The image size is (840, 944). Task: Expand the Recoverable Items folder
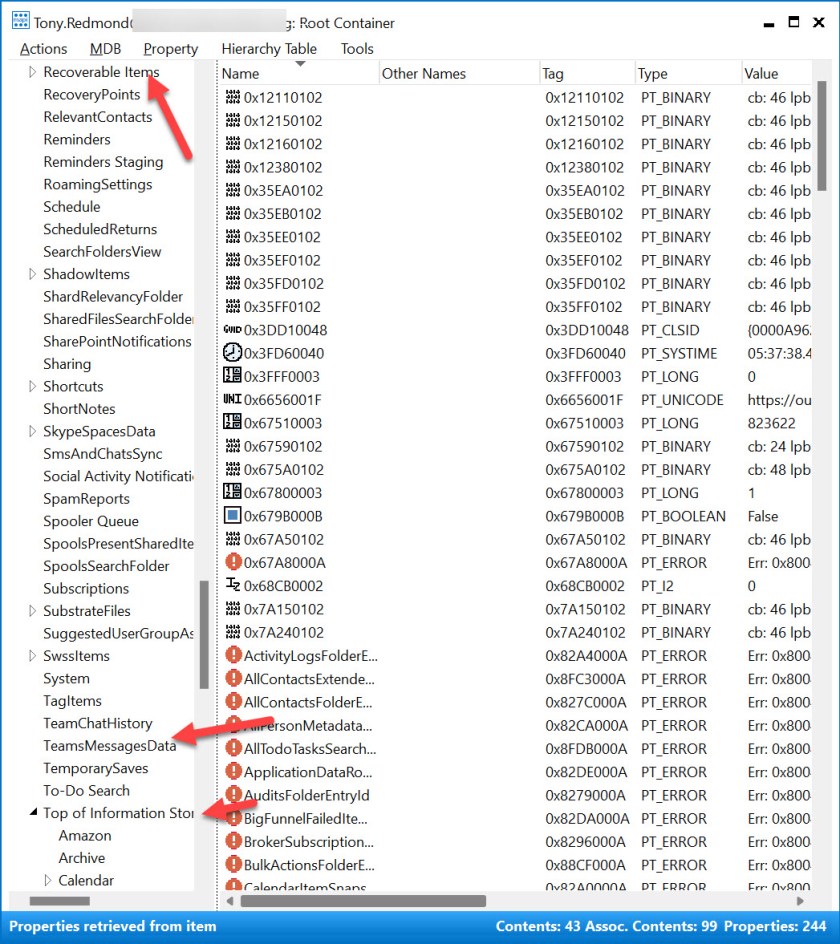[x=33, y=72]
